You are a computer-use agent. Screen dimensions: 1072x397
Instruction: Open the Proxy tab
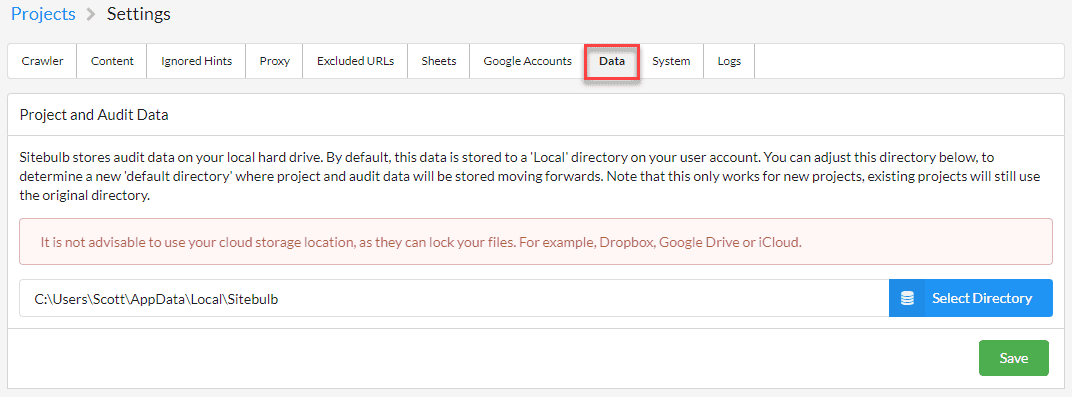(x=275, y=61)
